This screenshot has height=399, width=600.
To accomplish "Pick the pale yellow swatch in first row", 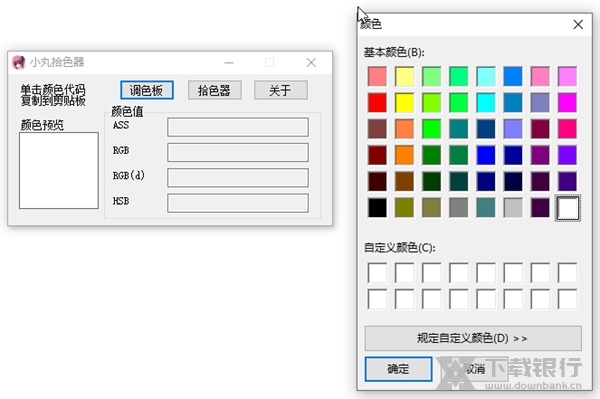I will tap(404, 76).
